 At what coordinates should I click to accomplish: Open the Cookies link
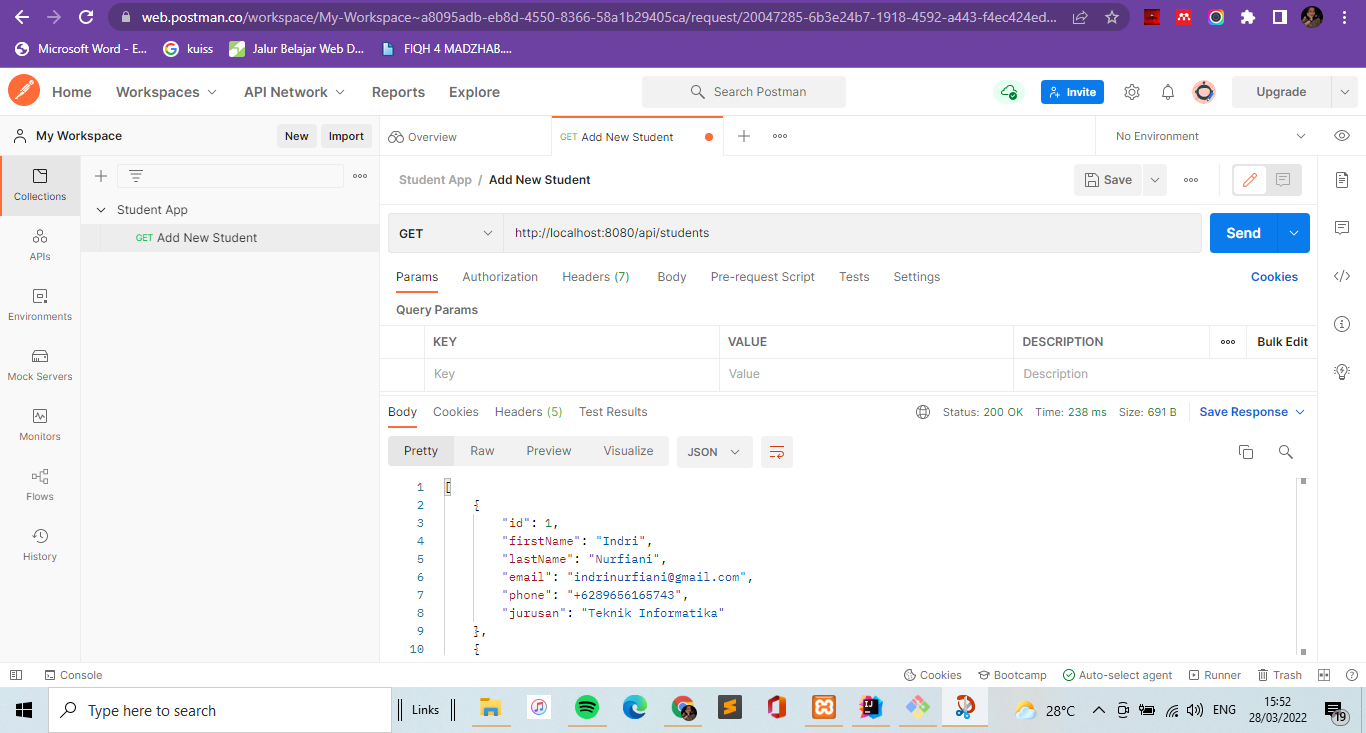pos(1274,277)
